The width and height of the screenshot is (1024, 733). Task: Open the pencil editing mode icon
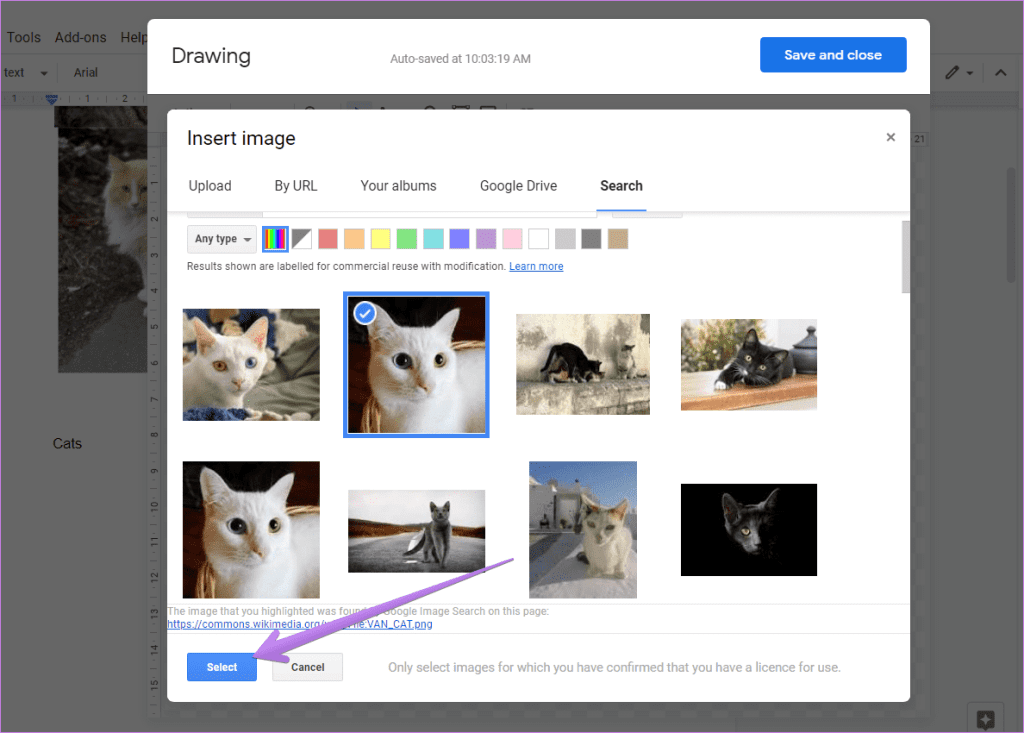pos(953,73)
